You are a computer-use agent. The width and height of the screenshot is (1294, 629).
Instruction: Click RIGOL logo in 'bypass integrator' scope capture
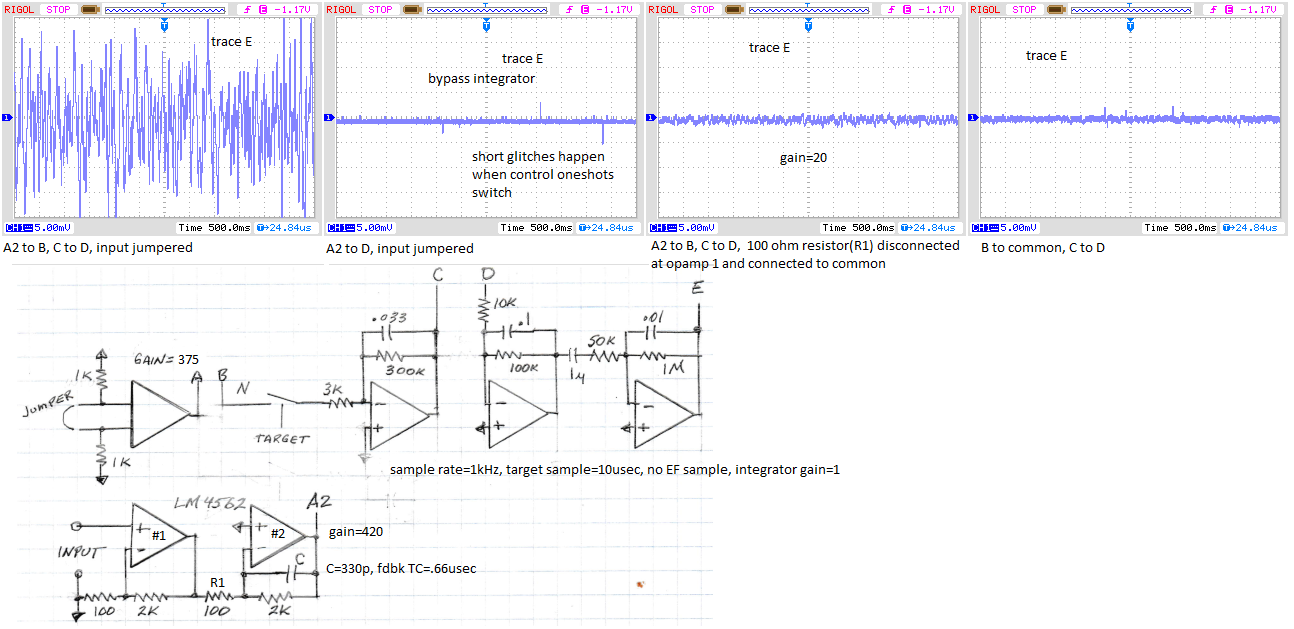tap(342, 9)
